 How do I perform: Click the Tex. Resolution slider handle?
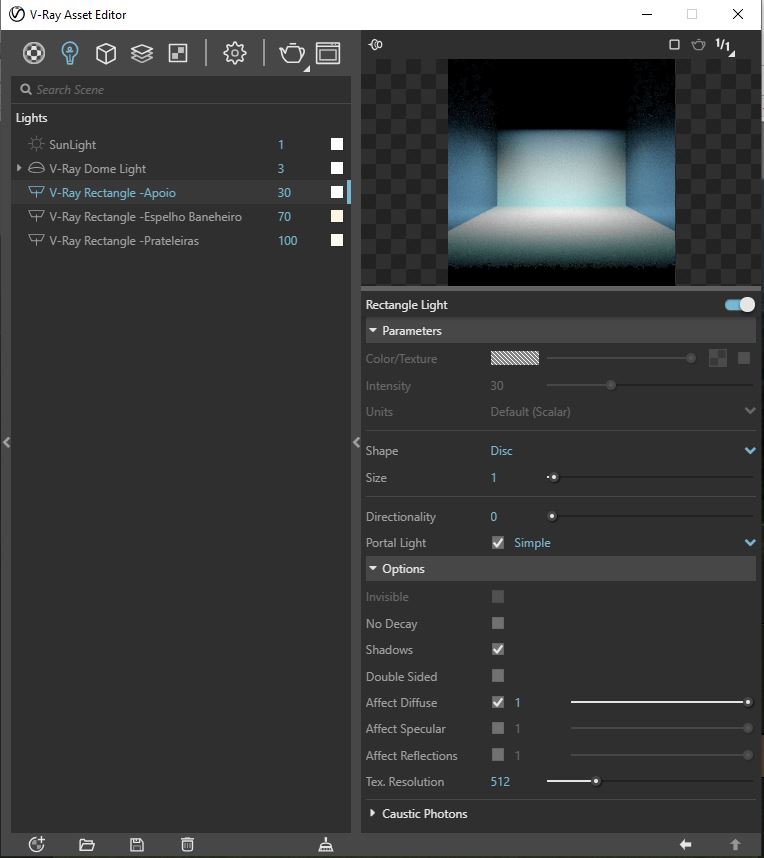click(x=596, y=782)
